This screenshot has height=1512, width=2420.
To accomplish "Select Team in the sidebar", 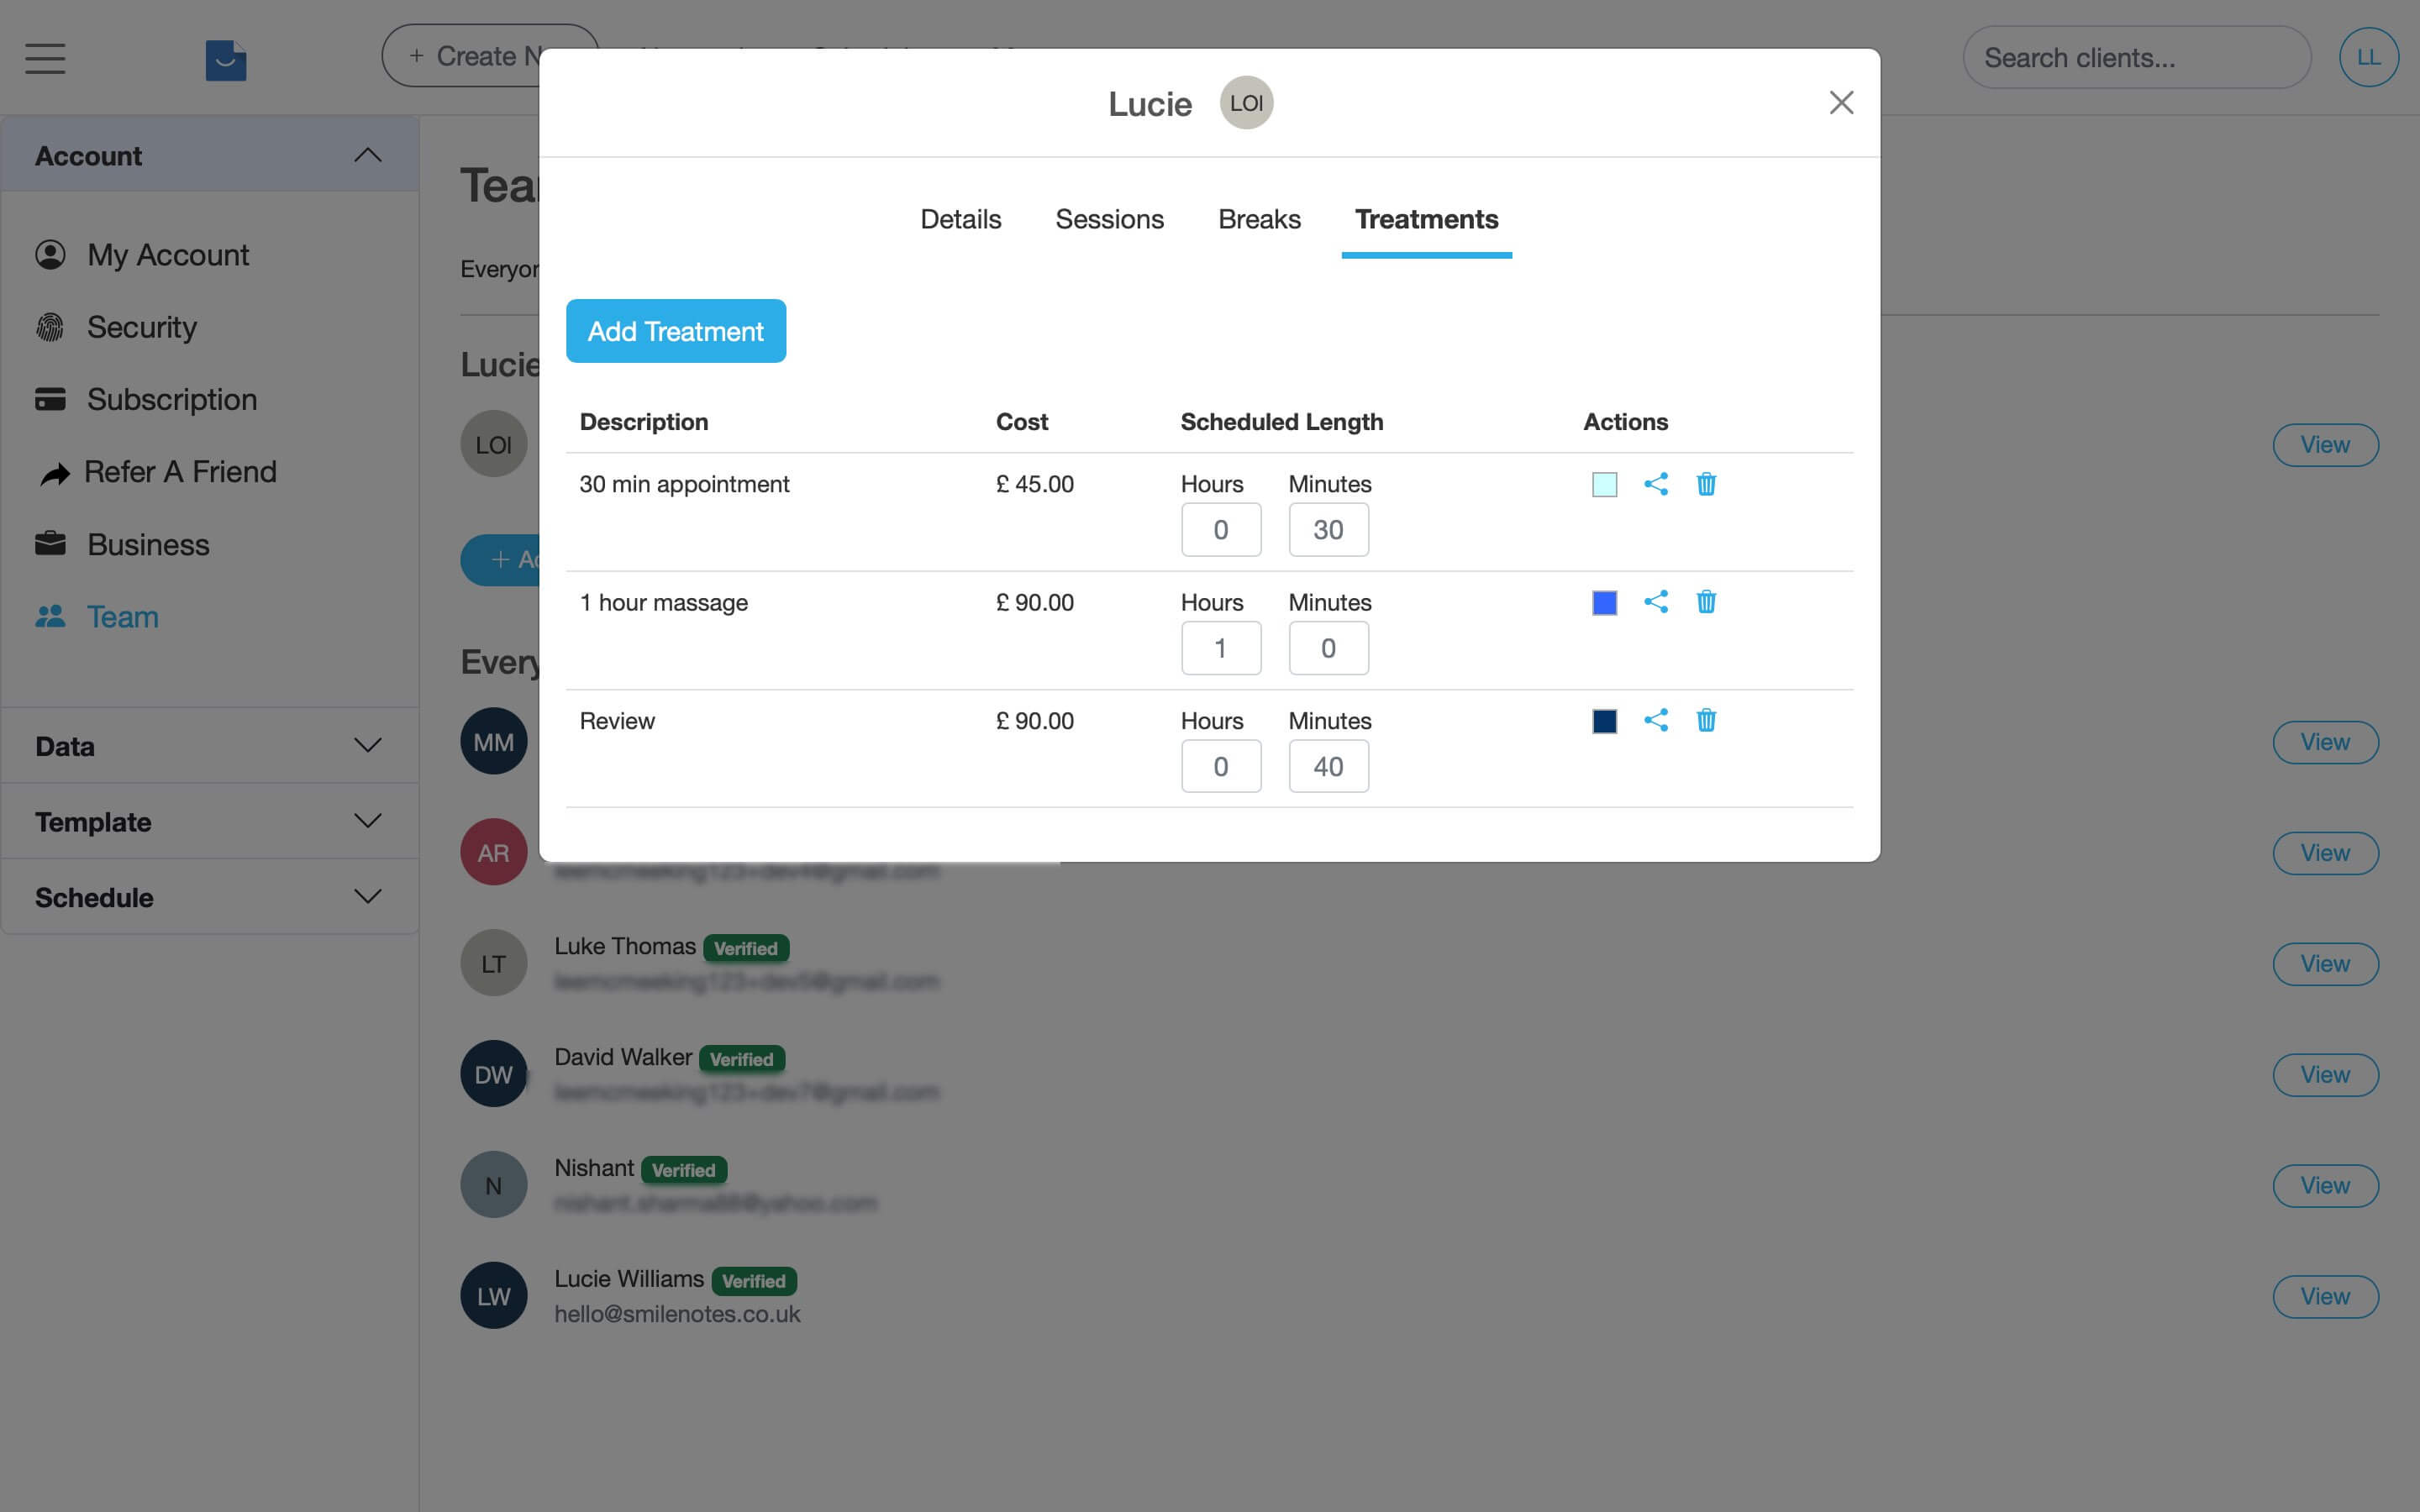I will [122, 616].
